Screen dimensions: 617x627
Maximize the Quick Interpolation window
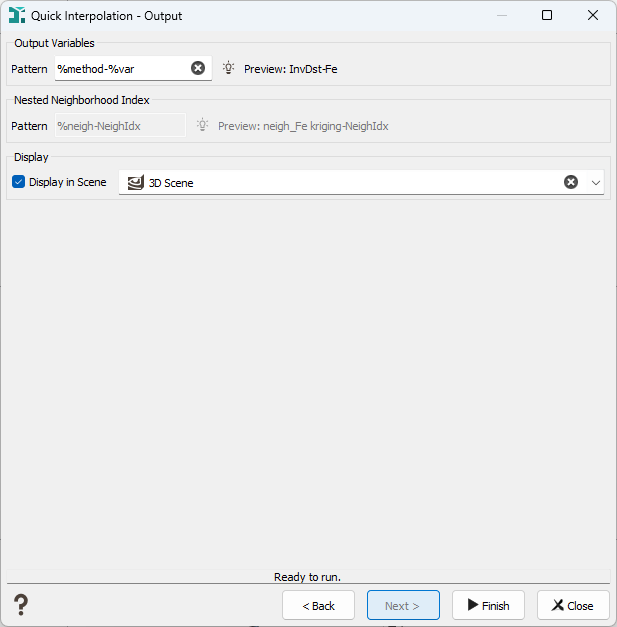(547, 15)
